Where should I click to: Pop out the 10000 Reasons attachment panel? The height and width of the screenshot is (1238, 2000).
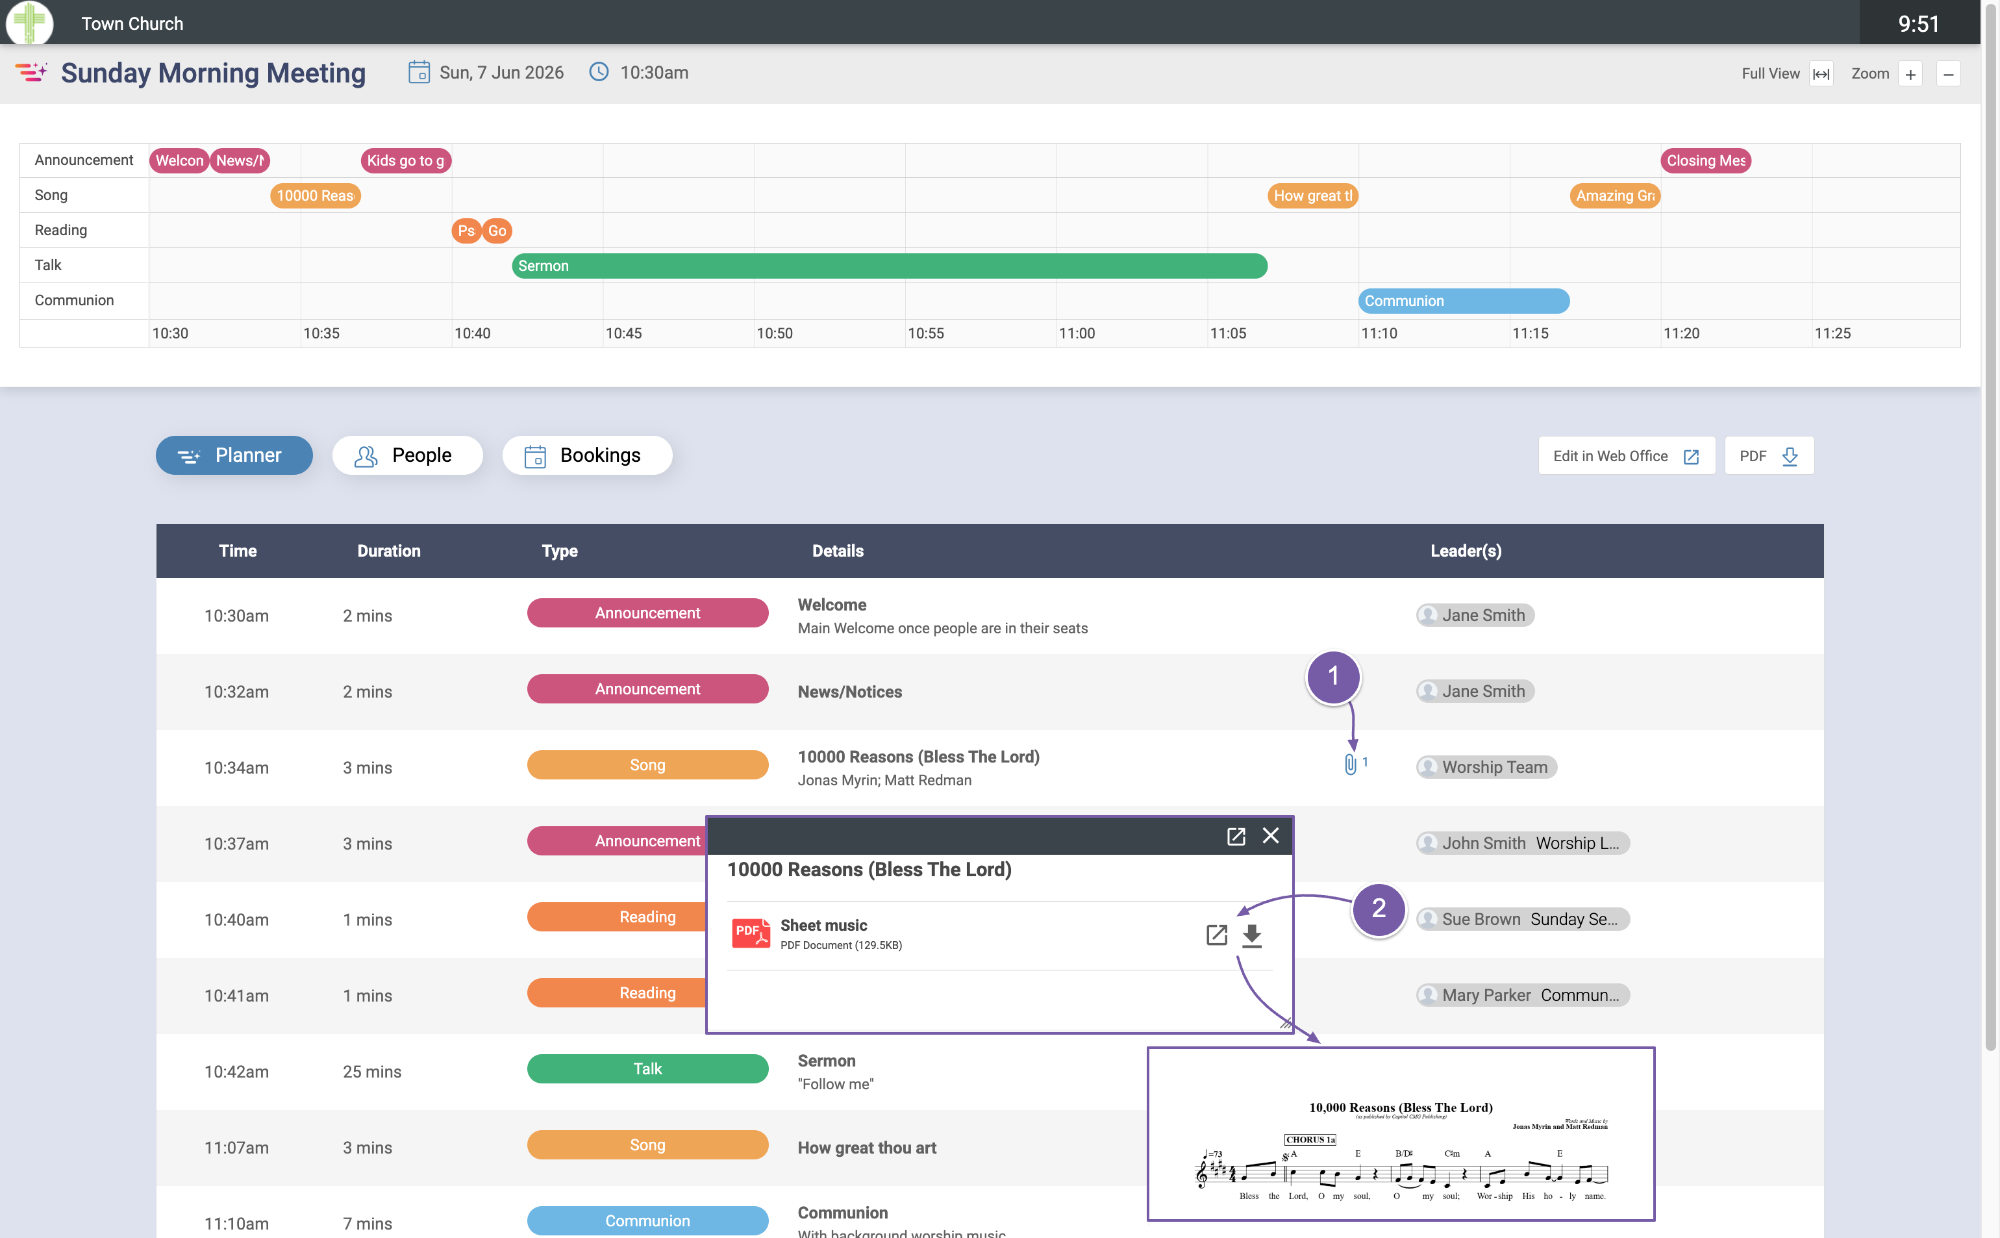[x=1236, y=836]
